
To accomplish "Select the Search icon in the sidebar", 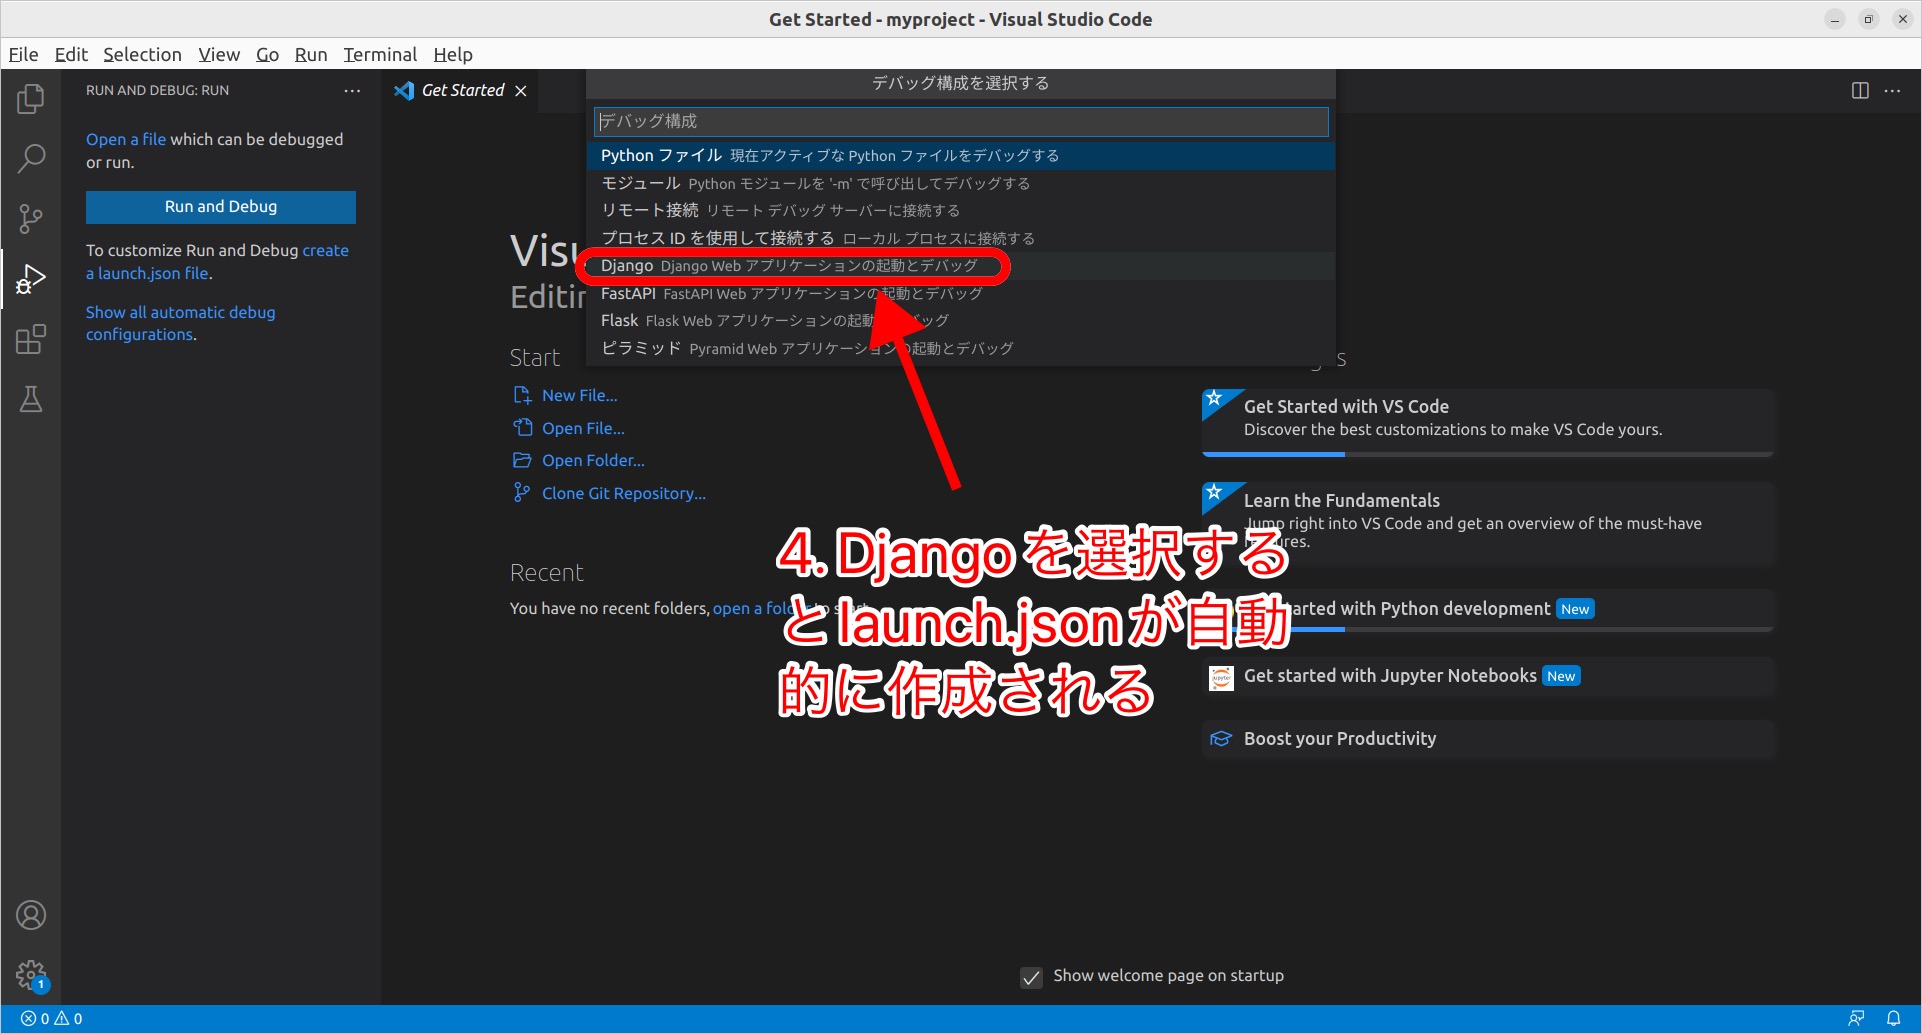I will click(31, 158).
